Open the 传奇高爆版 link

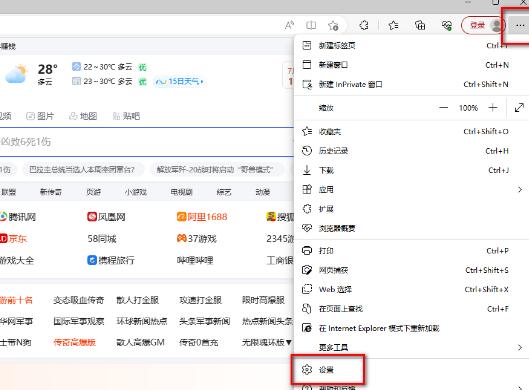point(75,342)
